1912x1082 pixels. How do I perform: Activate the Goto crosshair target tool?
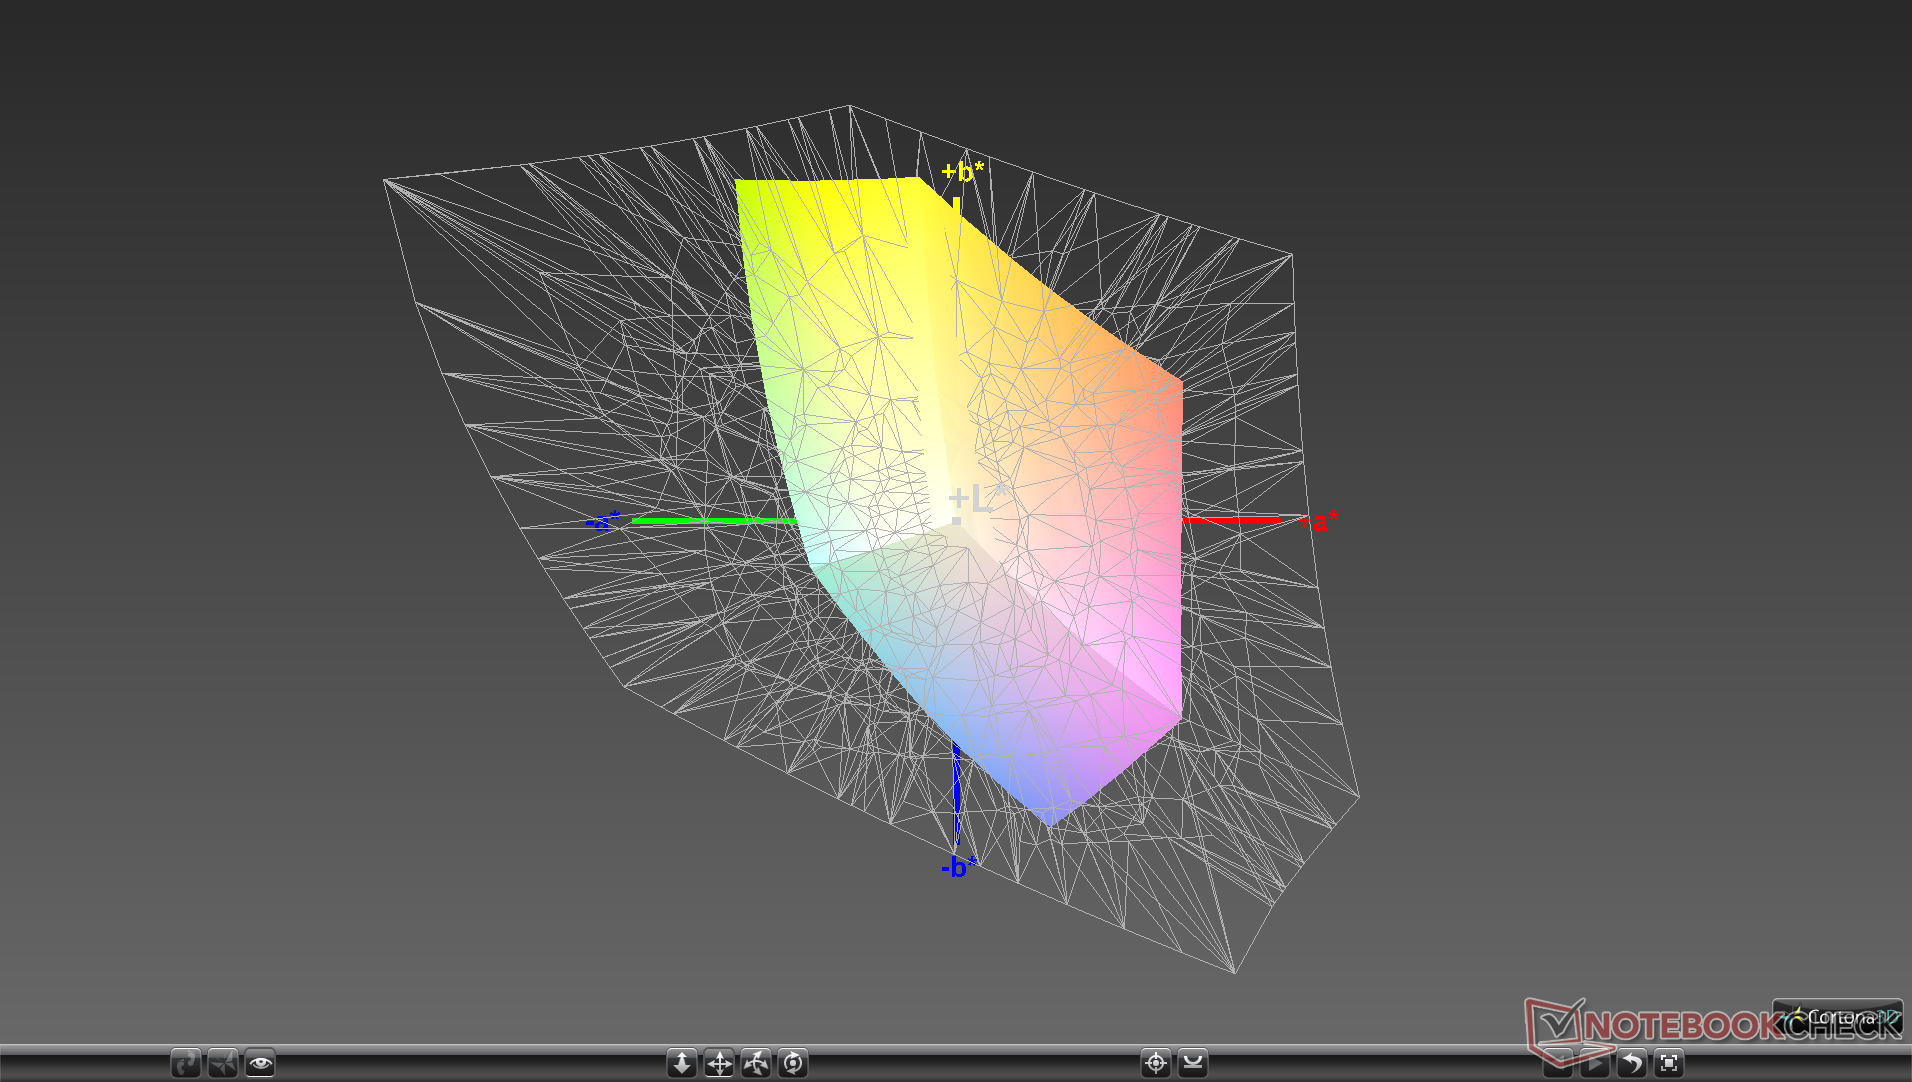coord(1156,1063)
